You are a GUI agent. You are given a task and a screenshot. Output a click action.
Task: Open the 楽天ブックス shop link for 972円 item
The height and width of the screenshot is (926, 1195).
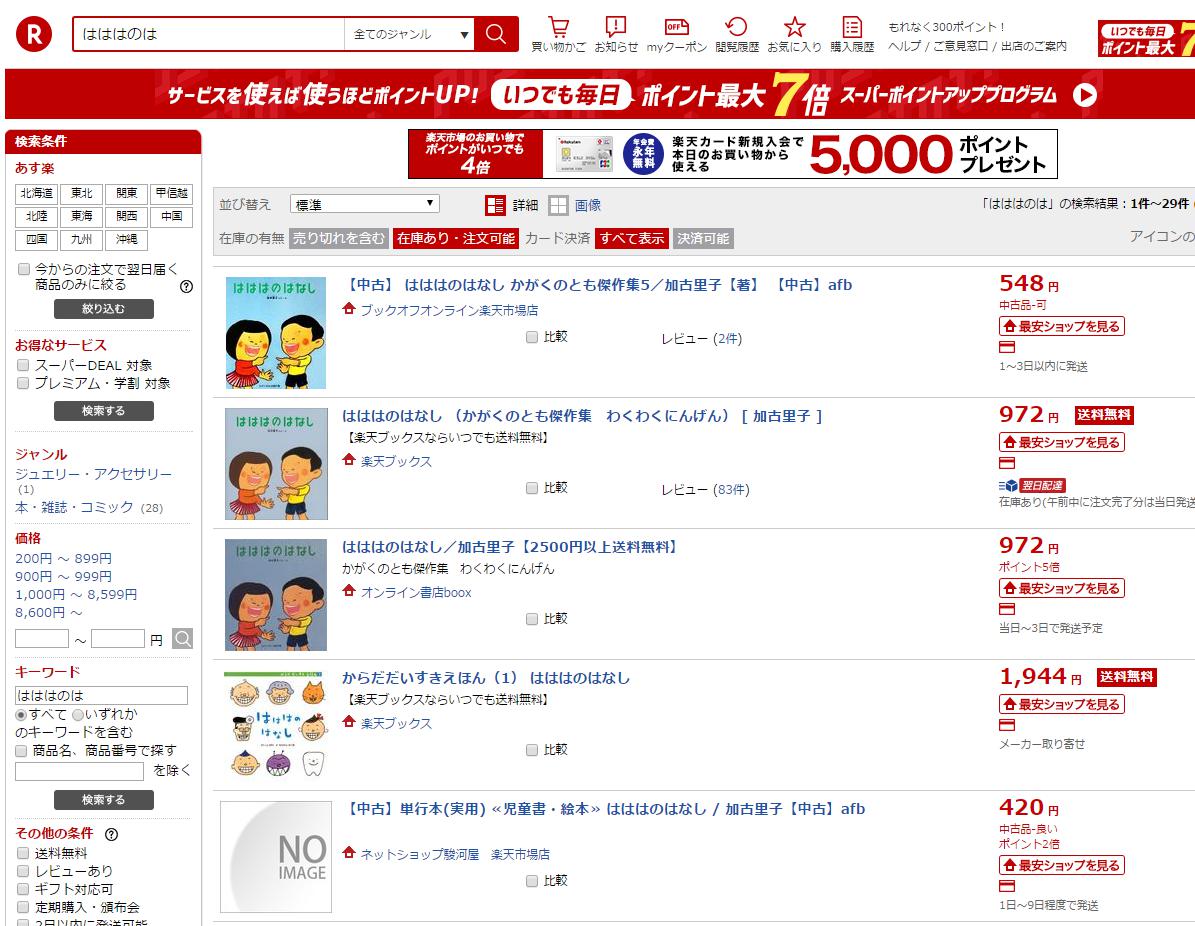pos(396,462)
